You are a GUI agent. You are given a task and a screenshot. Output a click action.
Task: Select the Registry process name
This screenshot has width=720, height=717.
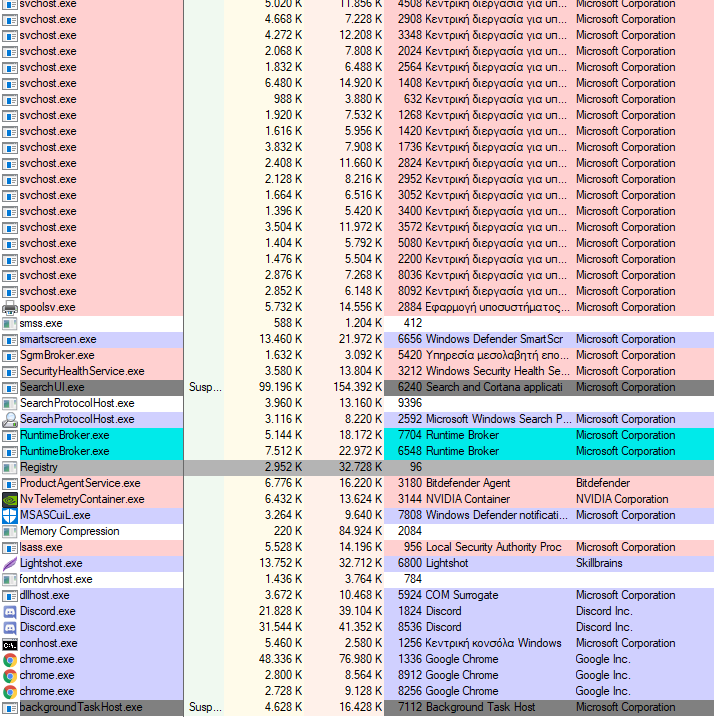coord(39,467)
